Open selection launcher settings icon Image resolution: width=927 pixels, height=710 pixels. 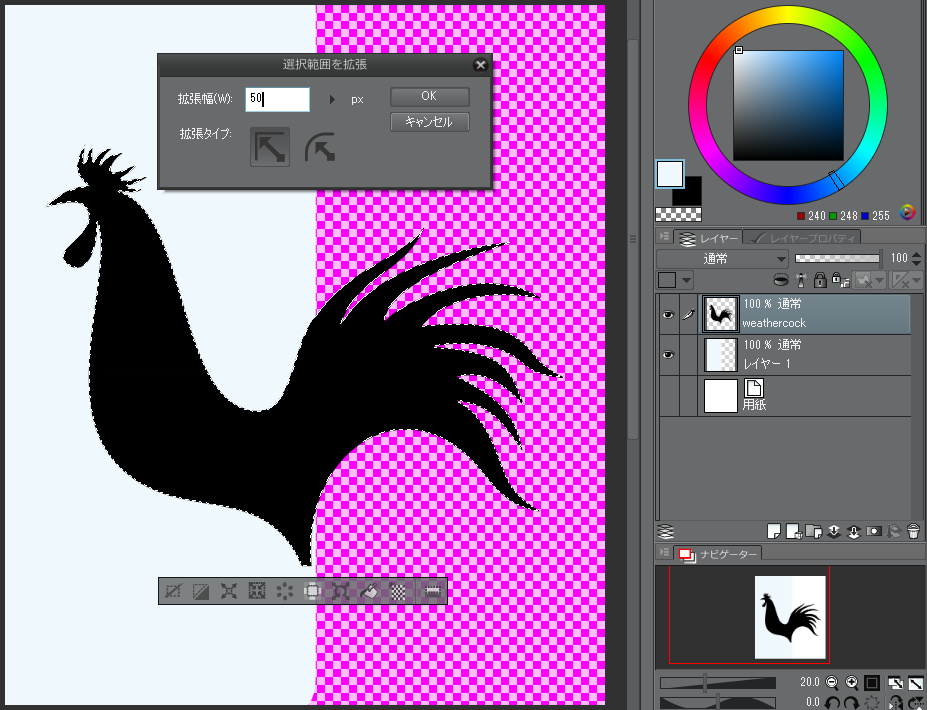(433, 591)
